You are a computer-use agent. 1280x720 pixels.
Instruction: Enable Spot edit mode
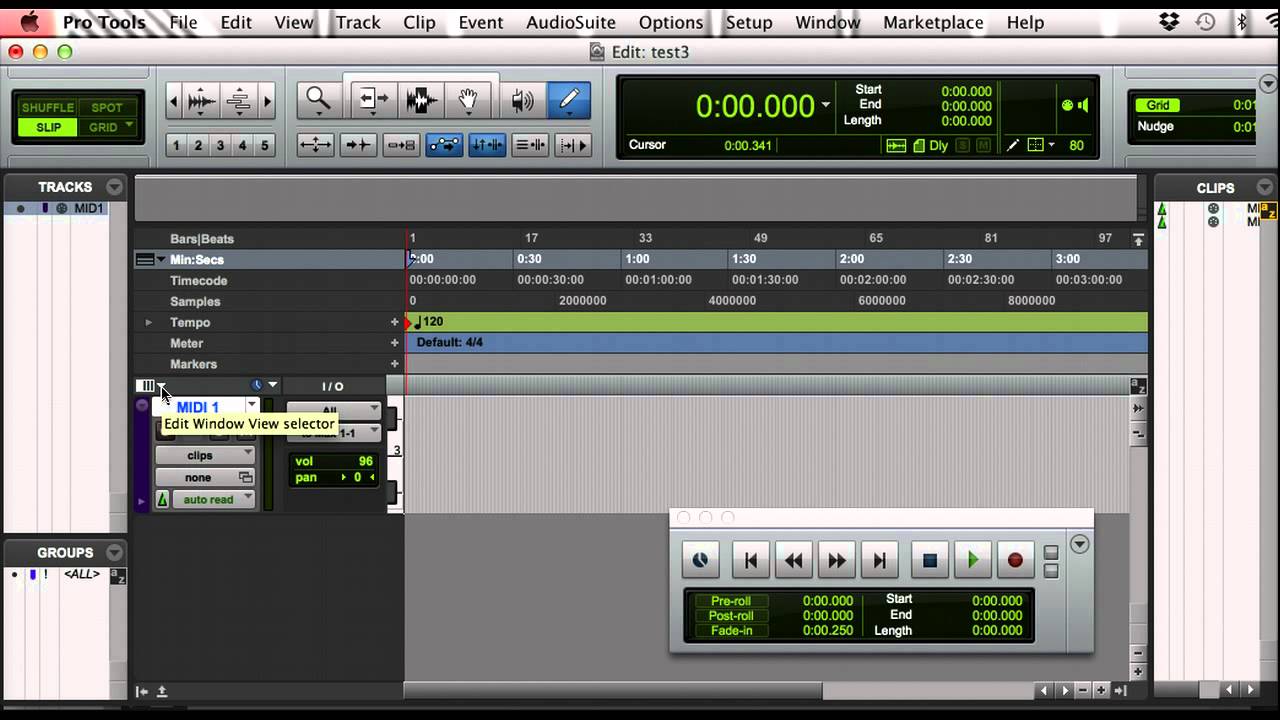(107, 107)
